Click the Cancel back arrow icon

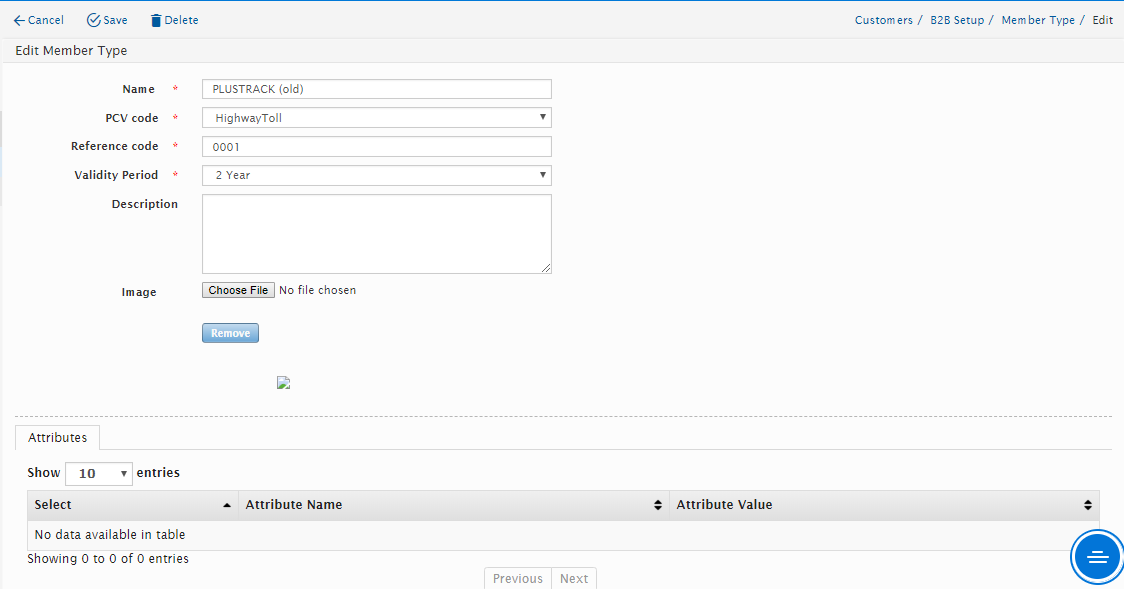click(x=19, y=20)
